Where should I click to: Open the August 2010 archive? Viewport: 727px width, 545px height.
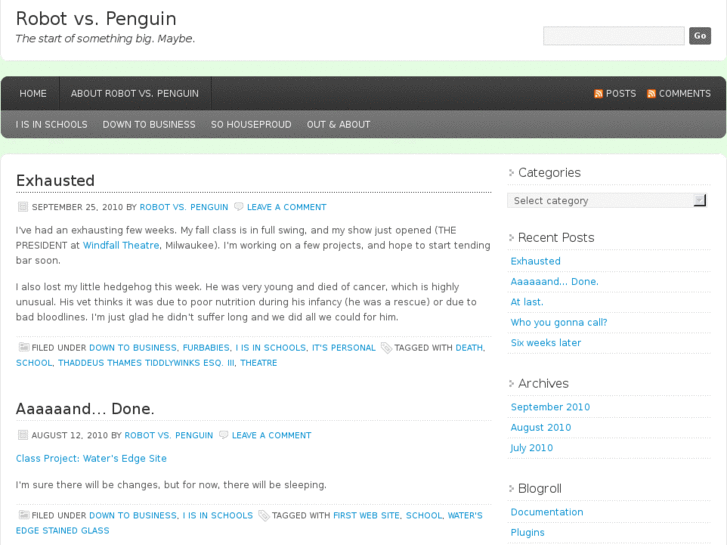(x=541, y=428)
